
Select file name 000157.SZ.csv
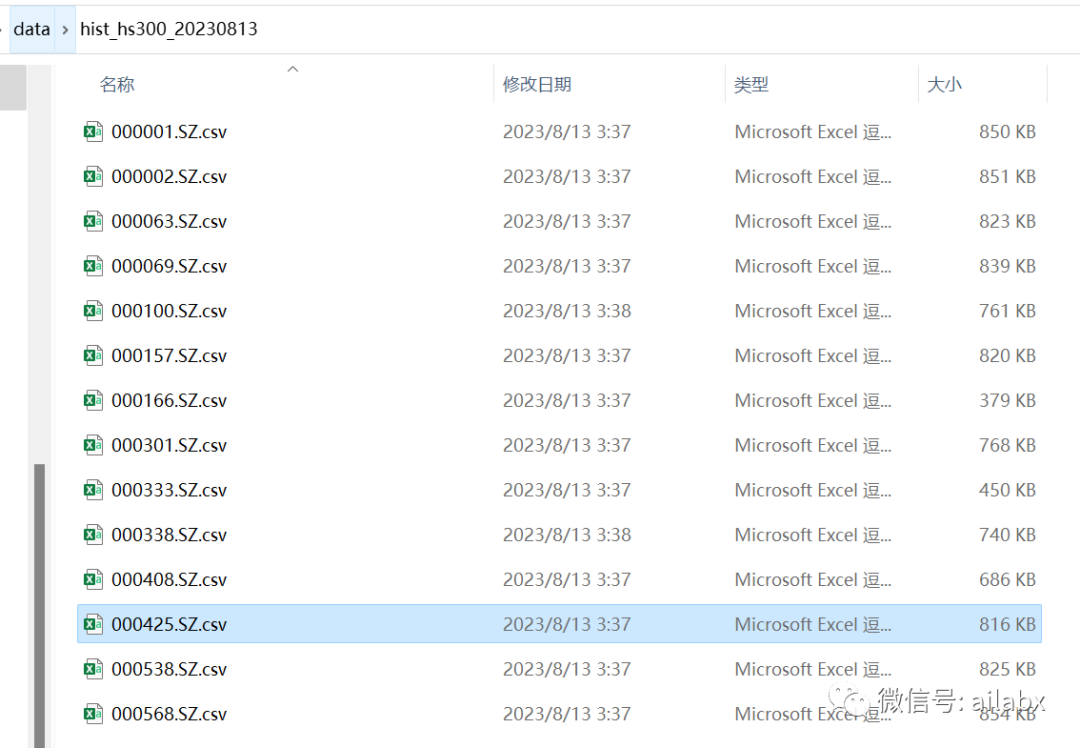point(169,355)
